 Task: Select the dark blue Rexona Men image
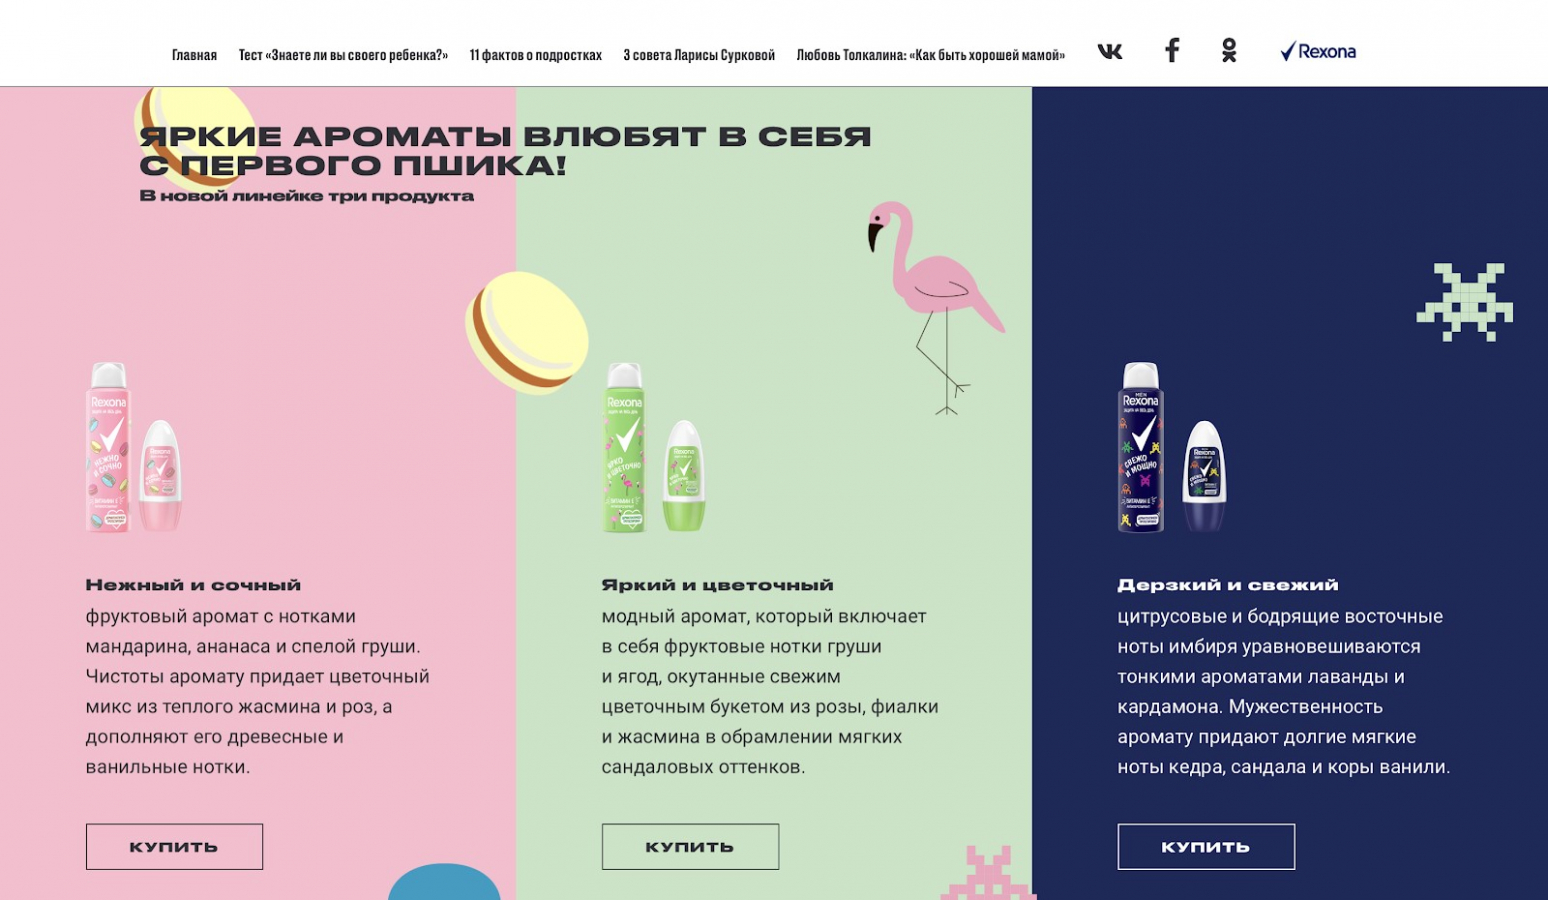(1172, 447)
